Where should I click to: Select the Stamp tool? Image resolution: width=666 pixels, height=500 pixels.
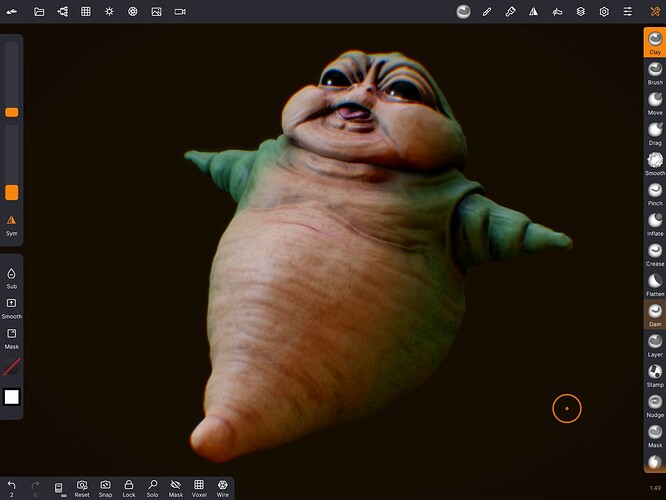655,375
